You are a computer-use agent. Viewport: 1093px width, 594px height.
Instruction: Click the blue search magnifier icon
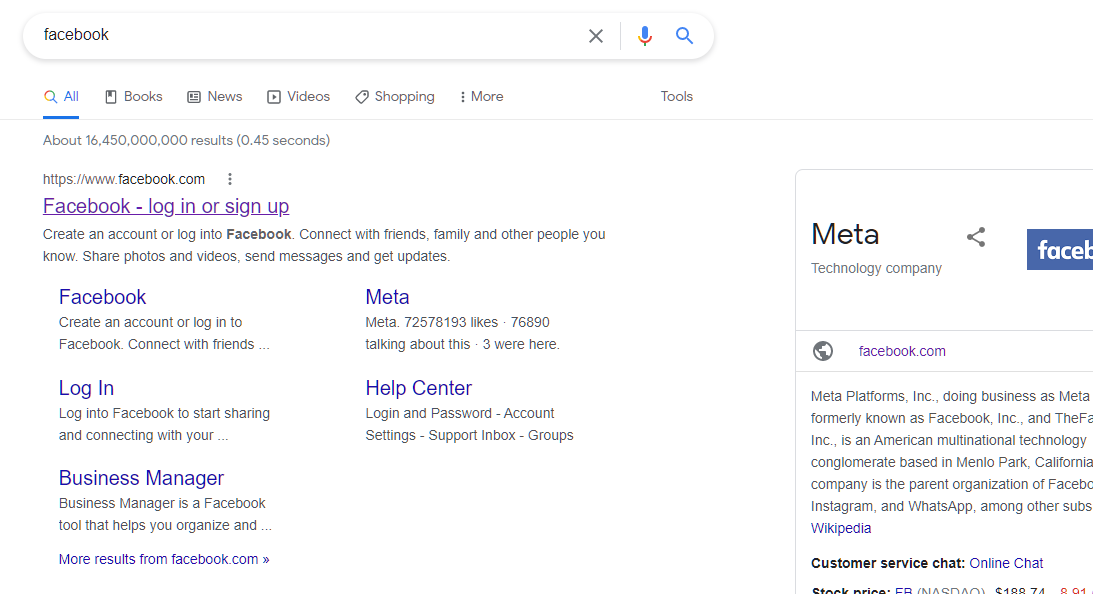click(684, 36)
